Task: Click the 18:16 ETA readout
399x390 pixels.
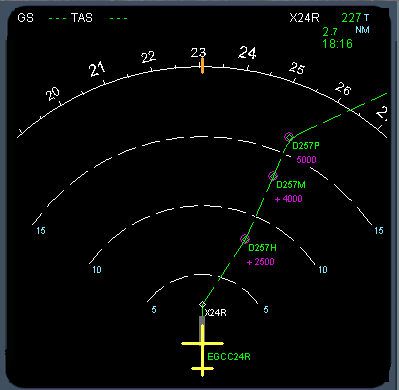Action: point(337,44)
